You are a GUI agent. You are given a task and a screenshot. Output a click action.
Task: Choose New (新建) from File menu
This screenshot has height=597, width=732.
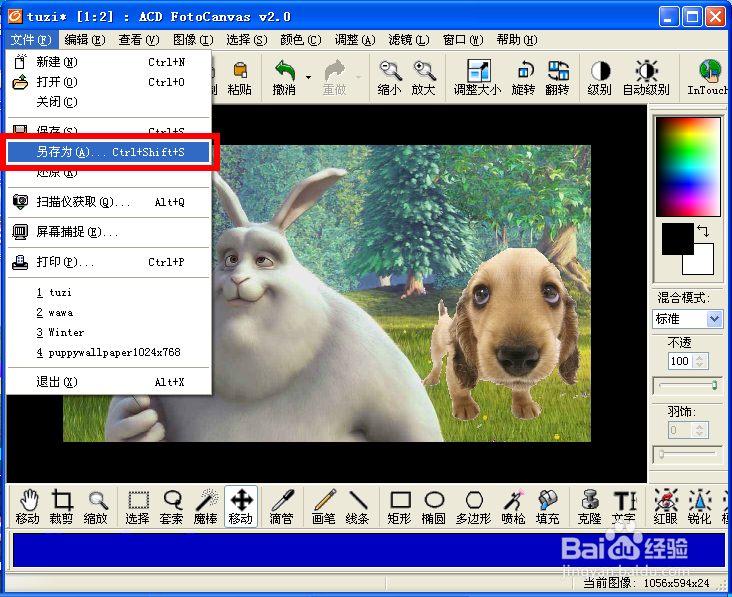109,62
